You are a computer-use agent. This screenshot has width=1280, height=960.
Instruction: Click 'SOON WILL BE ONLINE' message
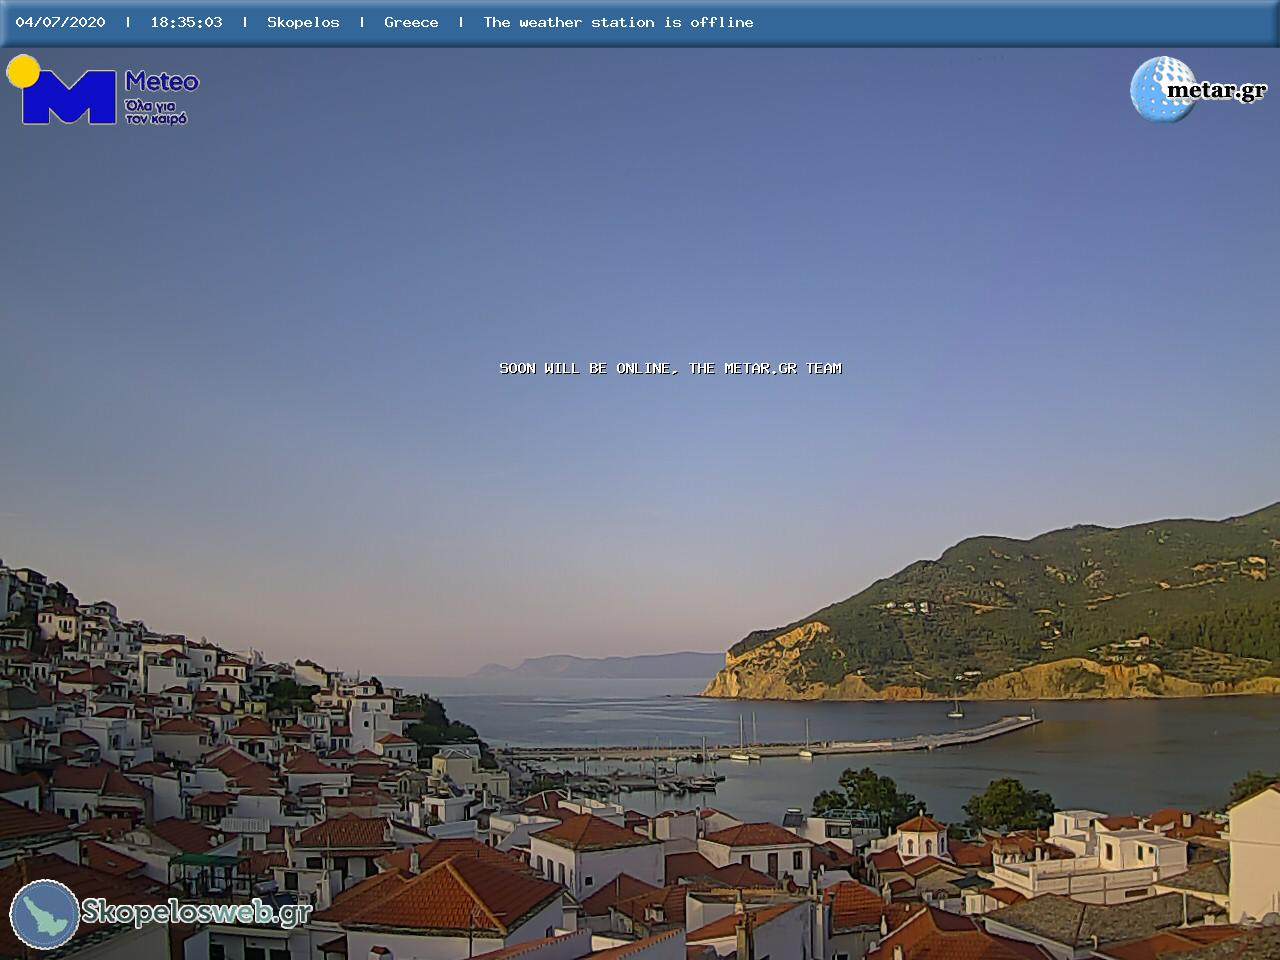point(670,368)
